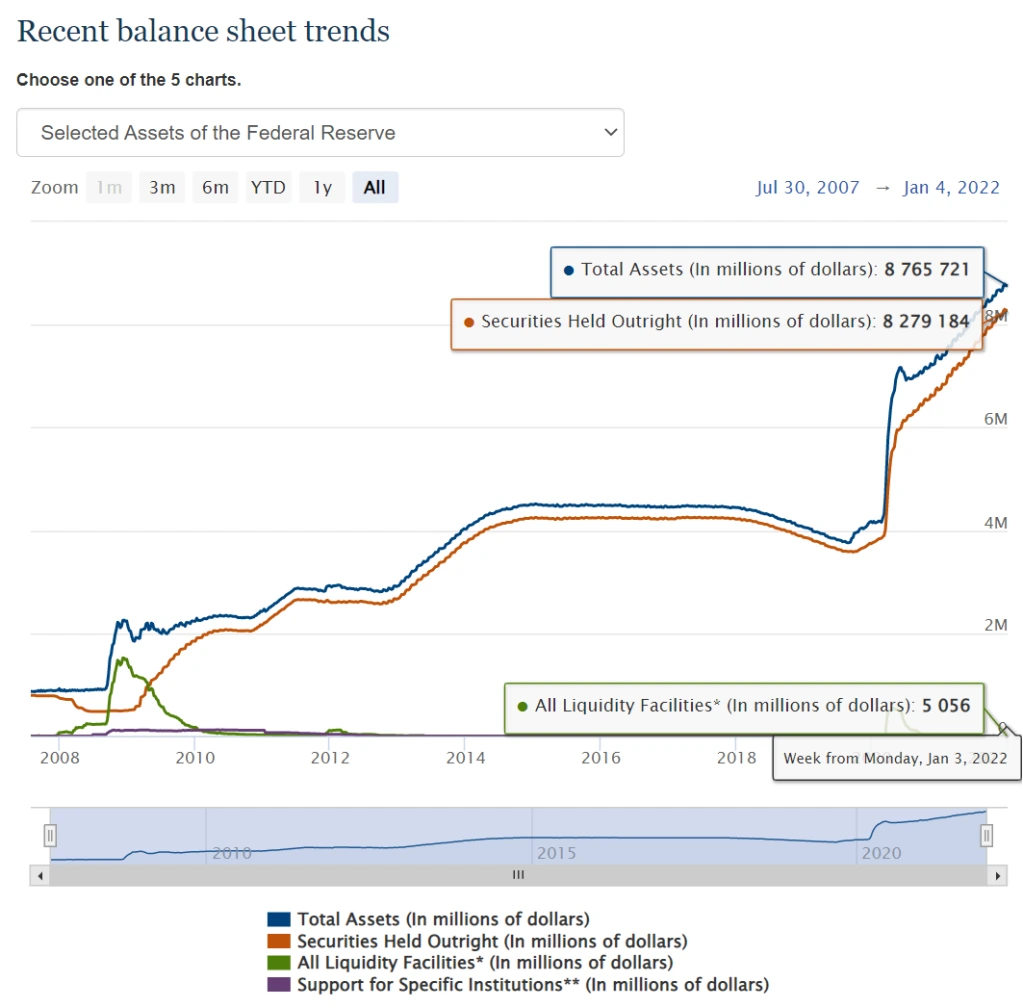Select the YTD zoom tab
Image resolution: width=1023 pixels, height=1008 pixels.
click(x=267, y=187)
